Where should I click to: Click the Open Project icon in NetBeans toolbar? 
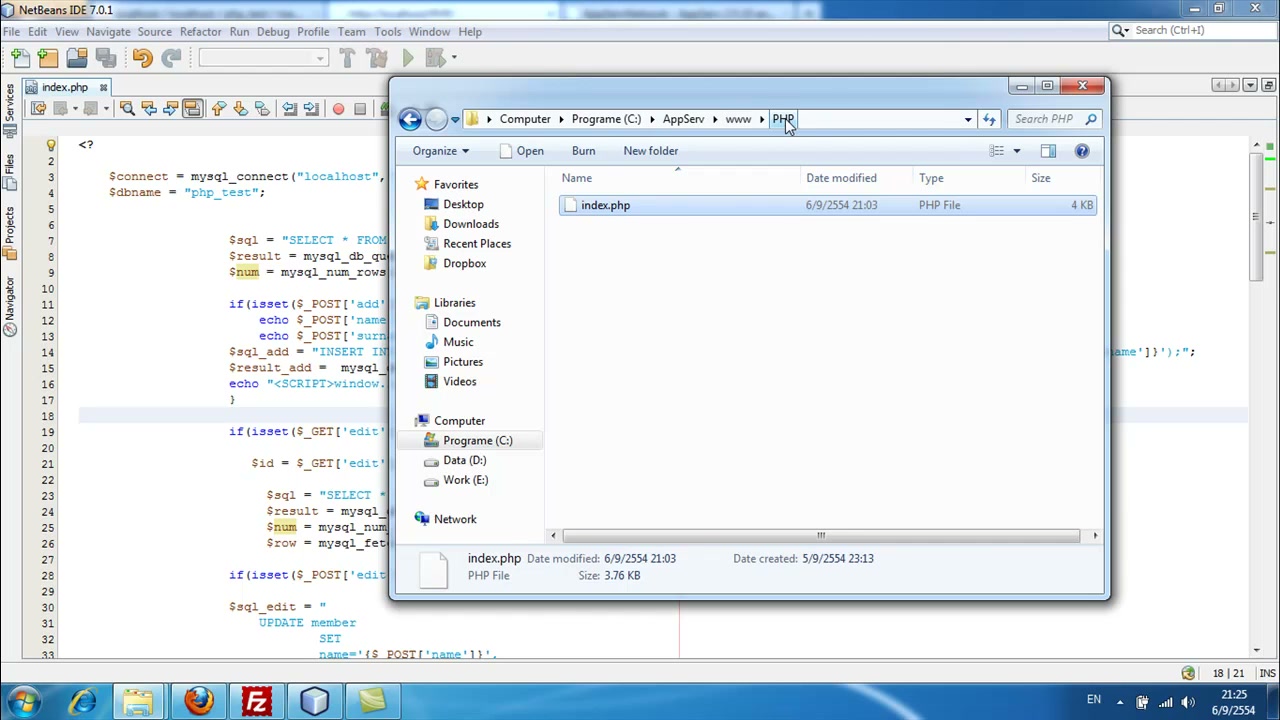tap(77, 58)
